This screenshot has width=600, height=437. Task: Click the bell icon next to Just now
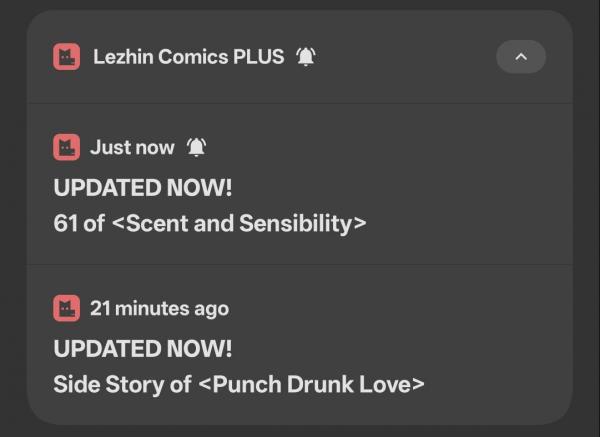point(196,148)
